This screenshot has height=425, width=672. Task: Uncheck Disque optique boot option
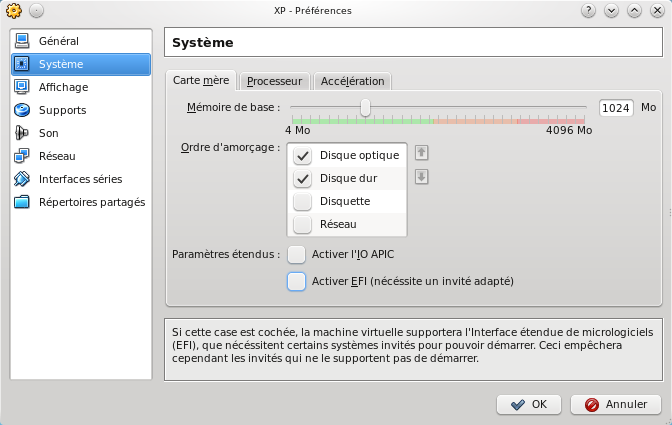click(303, 156)
